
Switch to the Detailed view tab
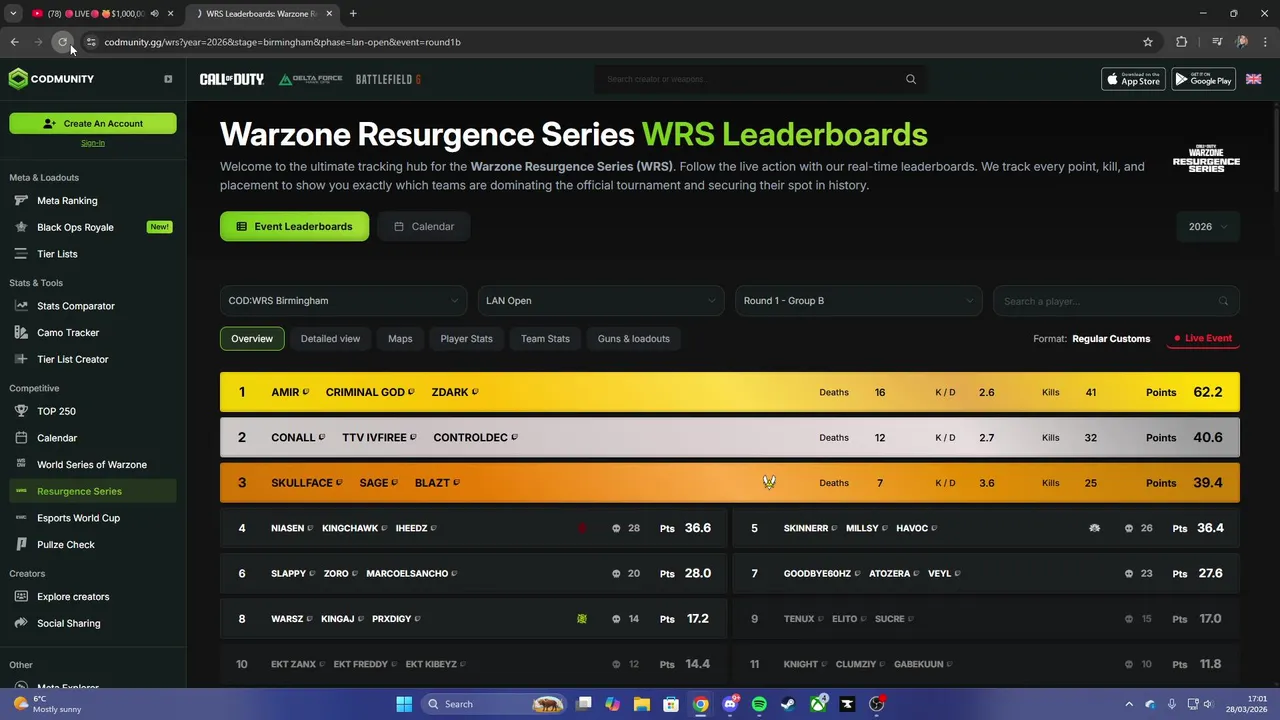(x=330, y=339)
